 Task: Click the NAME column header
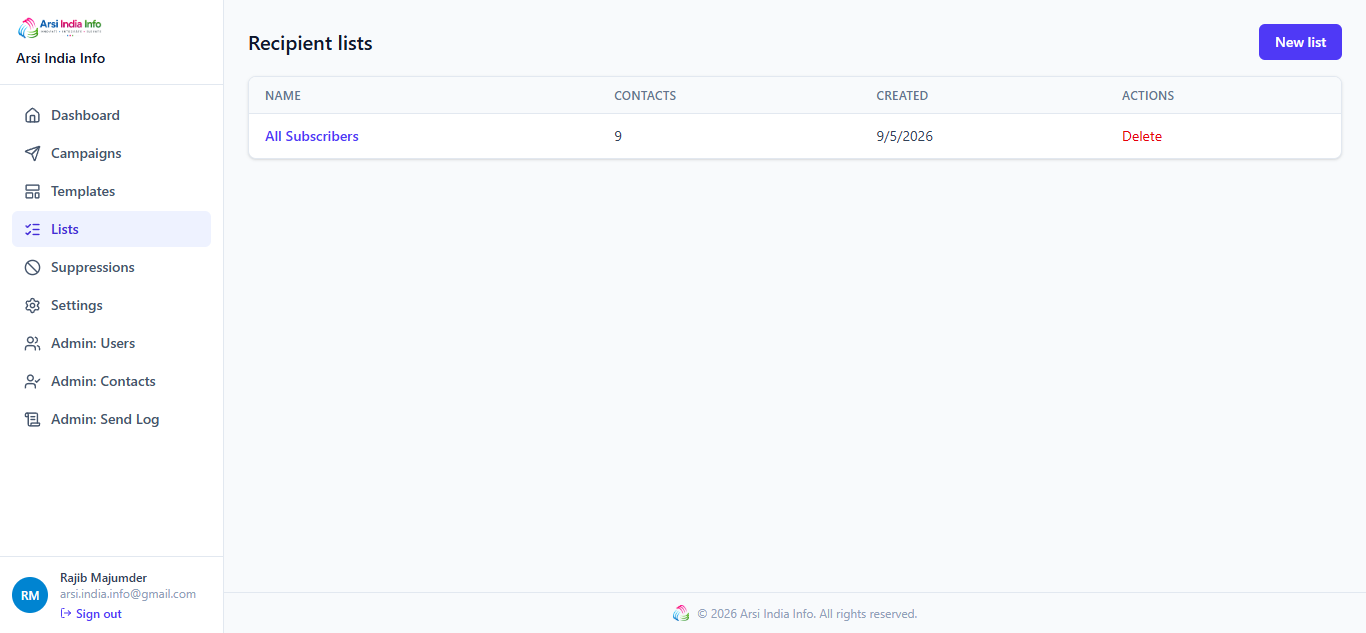[283, 96]
